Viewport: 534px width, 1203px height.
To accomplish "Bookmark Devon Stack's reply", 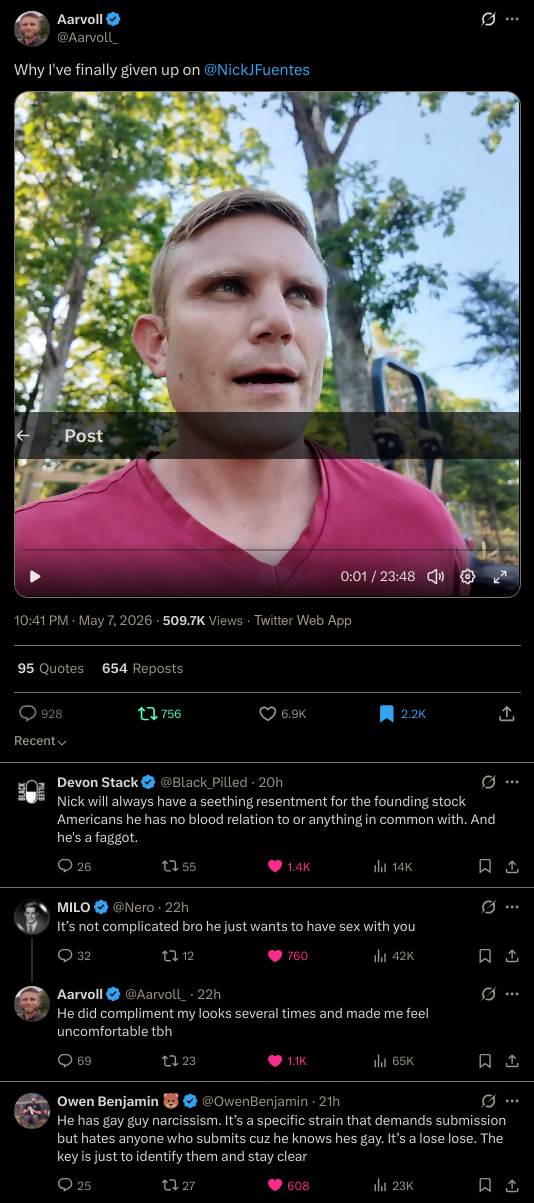I will click(485, 866).
